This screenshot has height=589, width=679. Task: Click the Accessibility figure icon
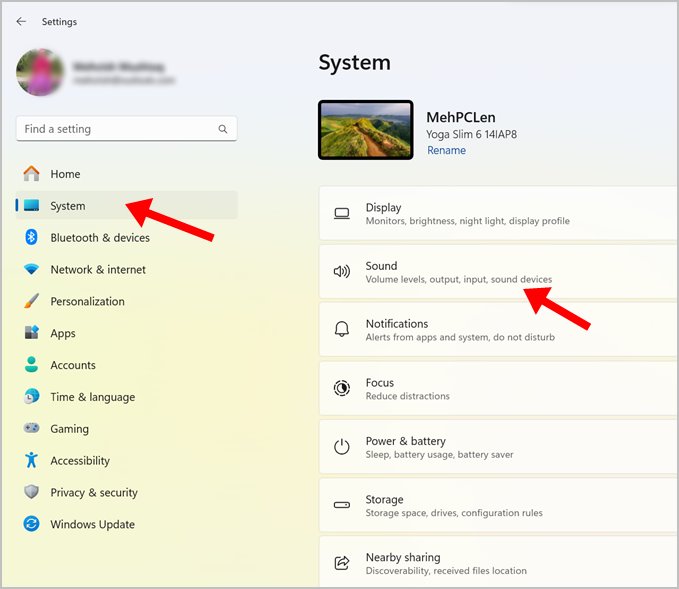click(31, 460)
